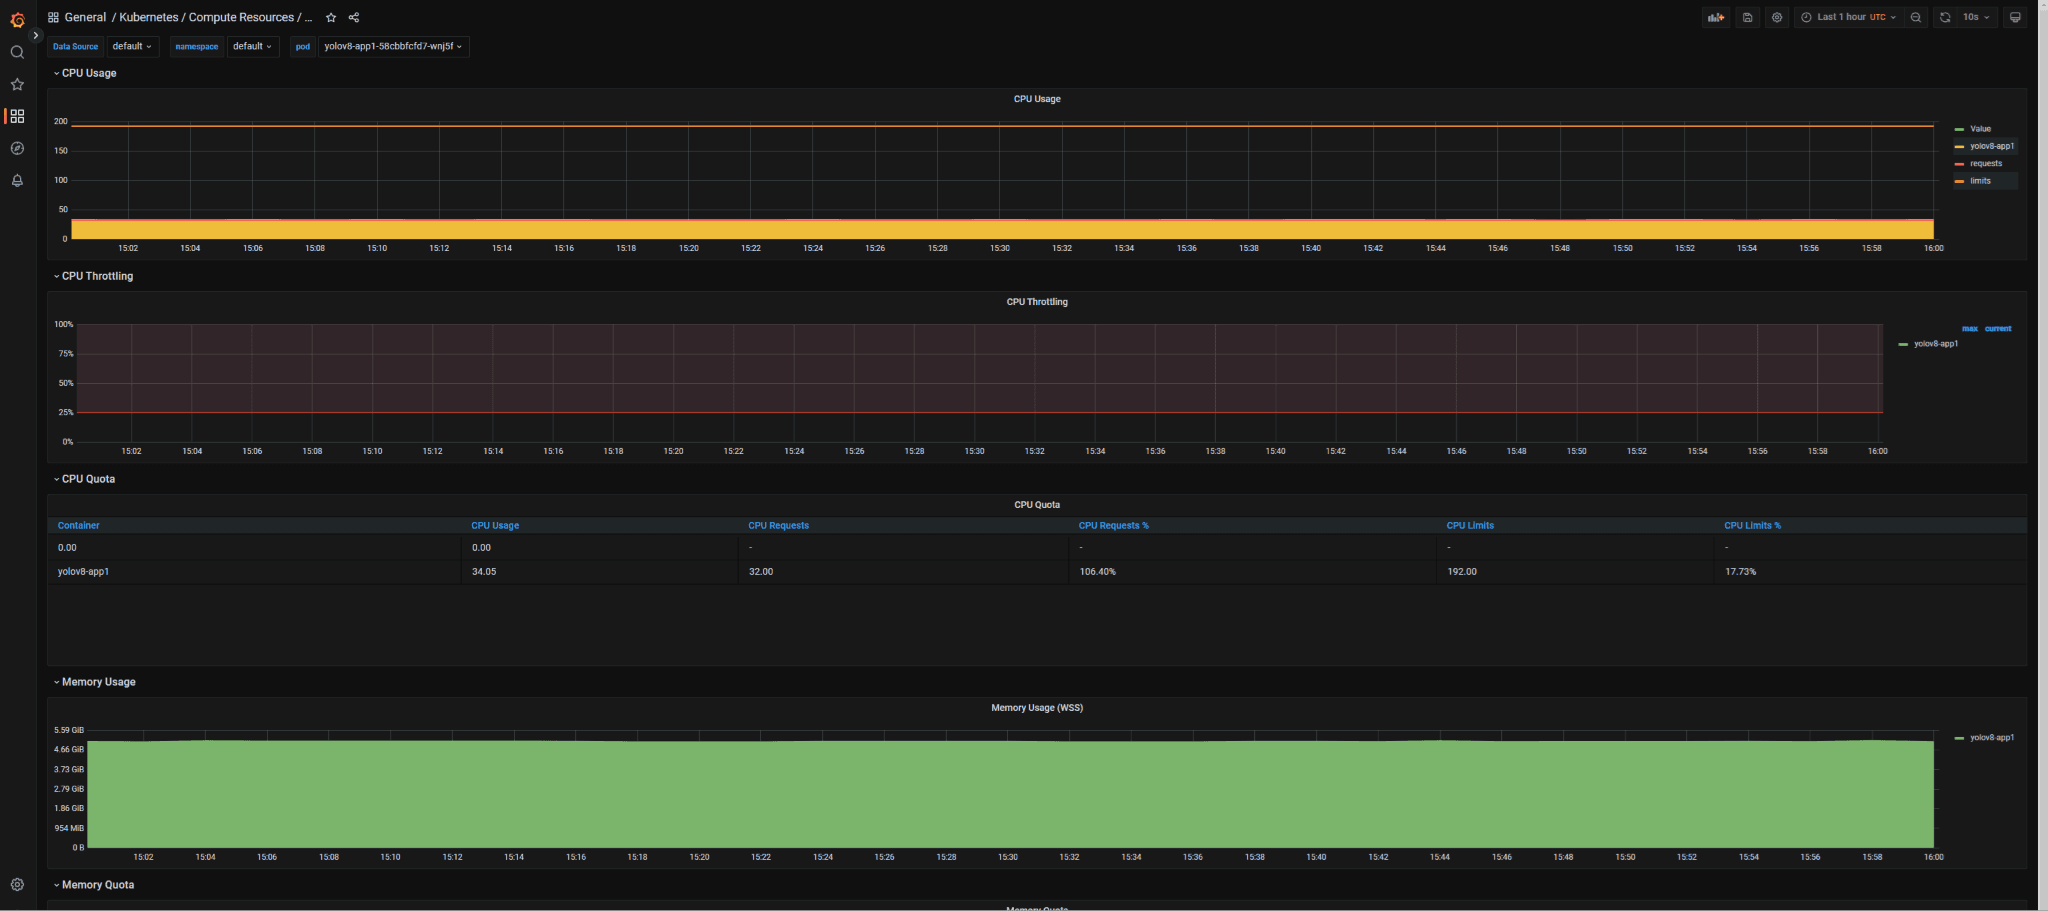Open the Last 1 hour time picker
This screenshot has height=911, width=2048.
pyautogui.click(x=1848, y=17)
